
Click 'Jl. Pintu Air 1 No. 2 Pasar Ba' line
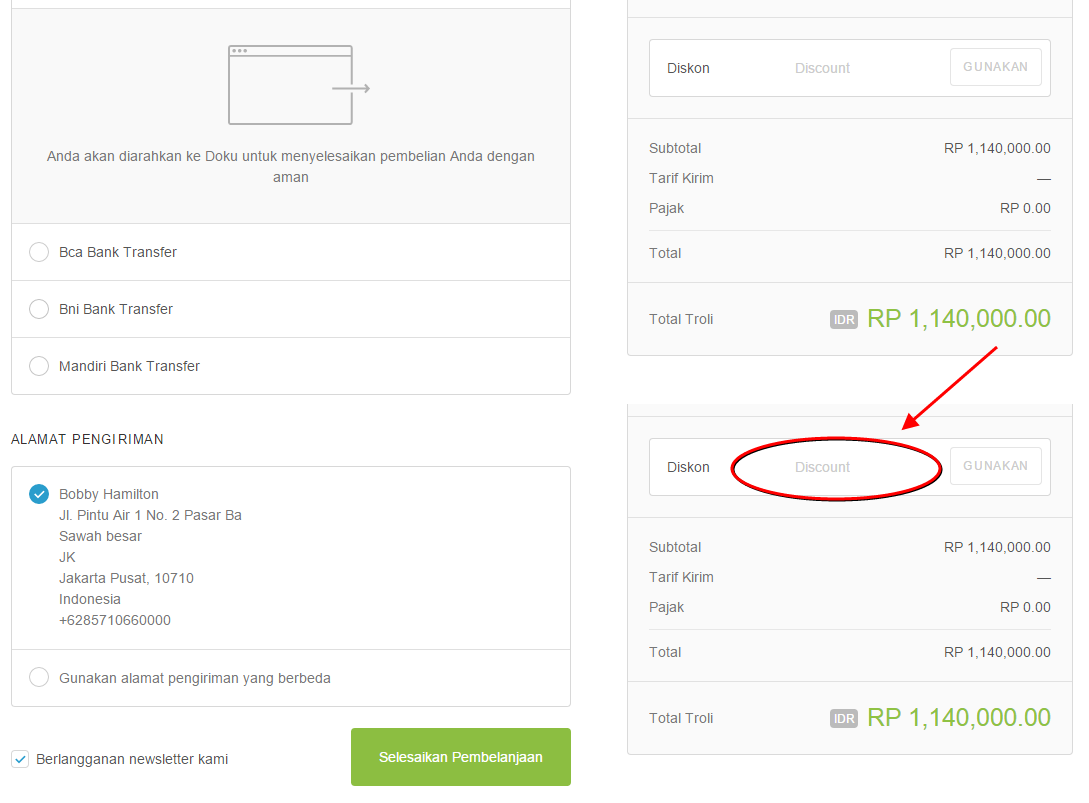click(150, 515)
